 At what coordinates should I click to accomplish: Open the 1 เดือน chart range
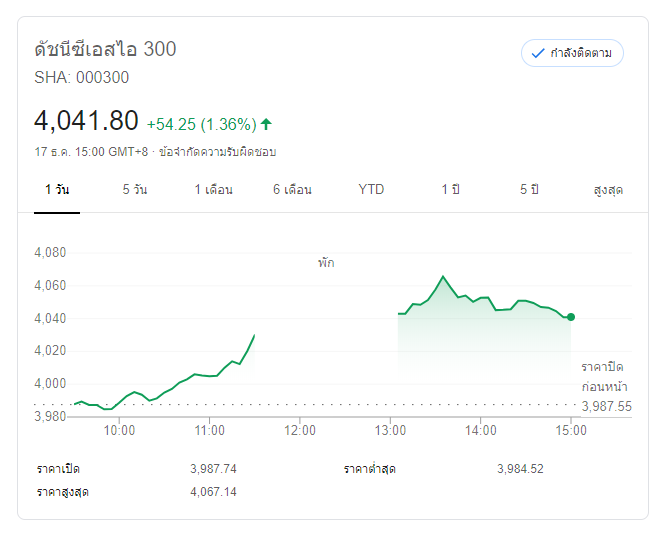click(213, 189)
